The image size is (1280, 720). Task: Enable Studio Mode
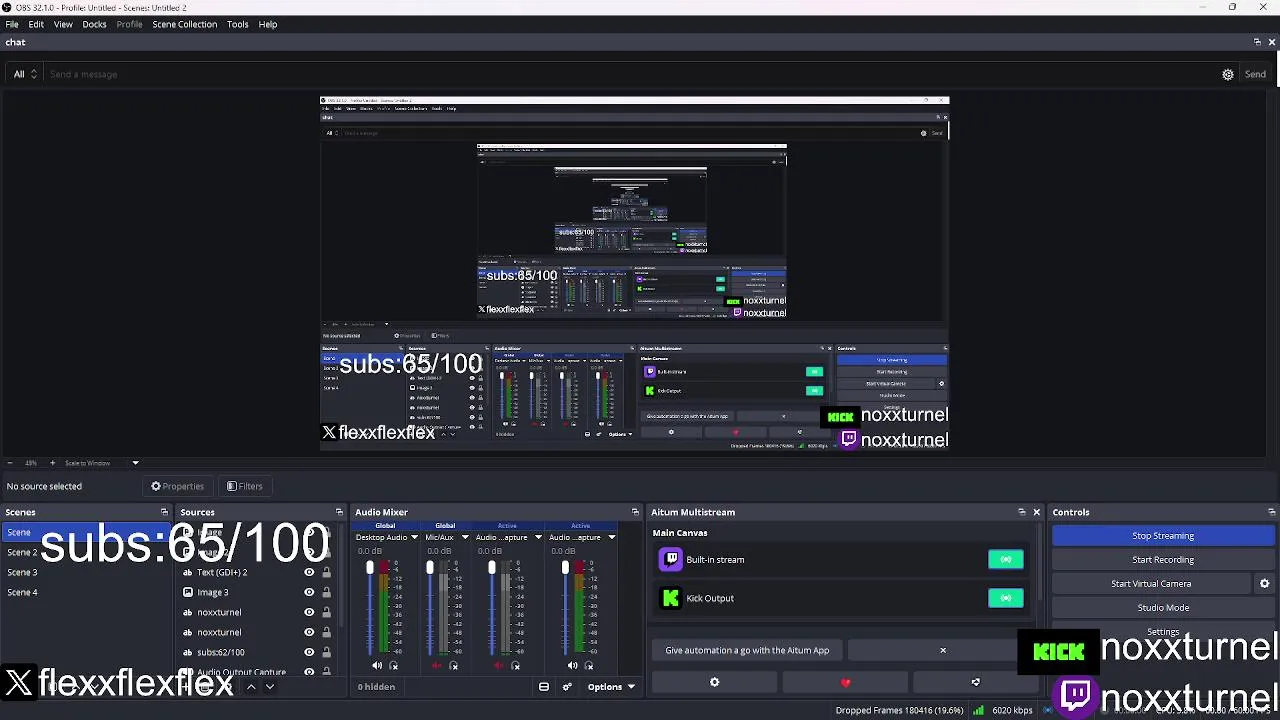pos(1163,608)
